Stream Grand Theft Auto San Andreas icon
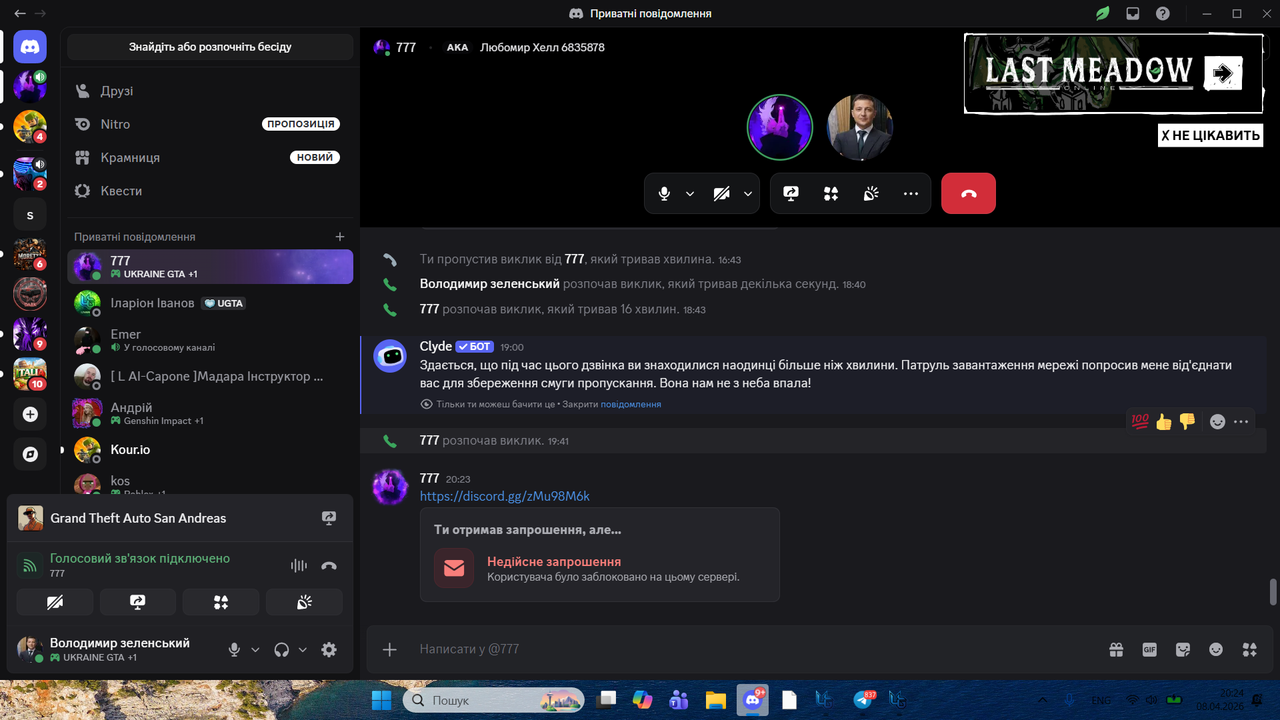Screen dimensions: 1280x720 (329, 518)
